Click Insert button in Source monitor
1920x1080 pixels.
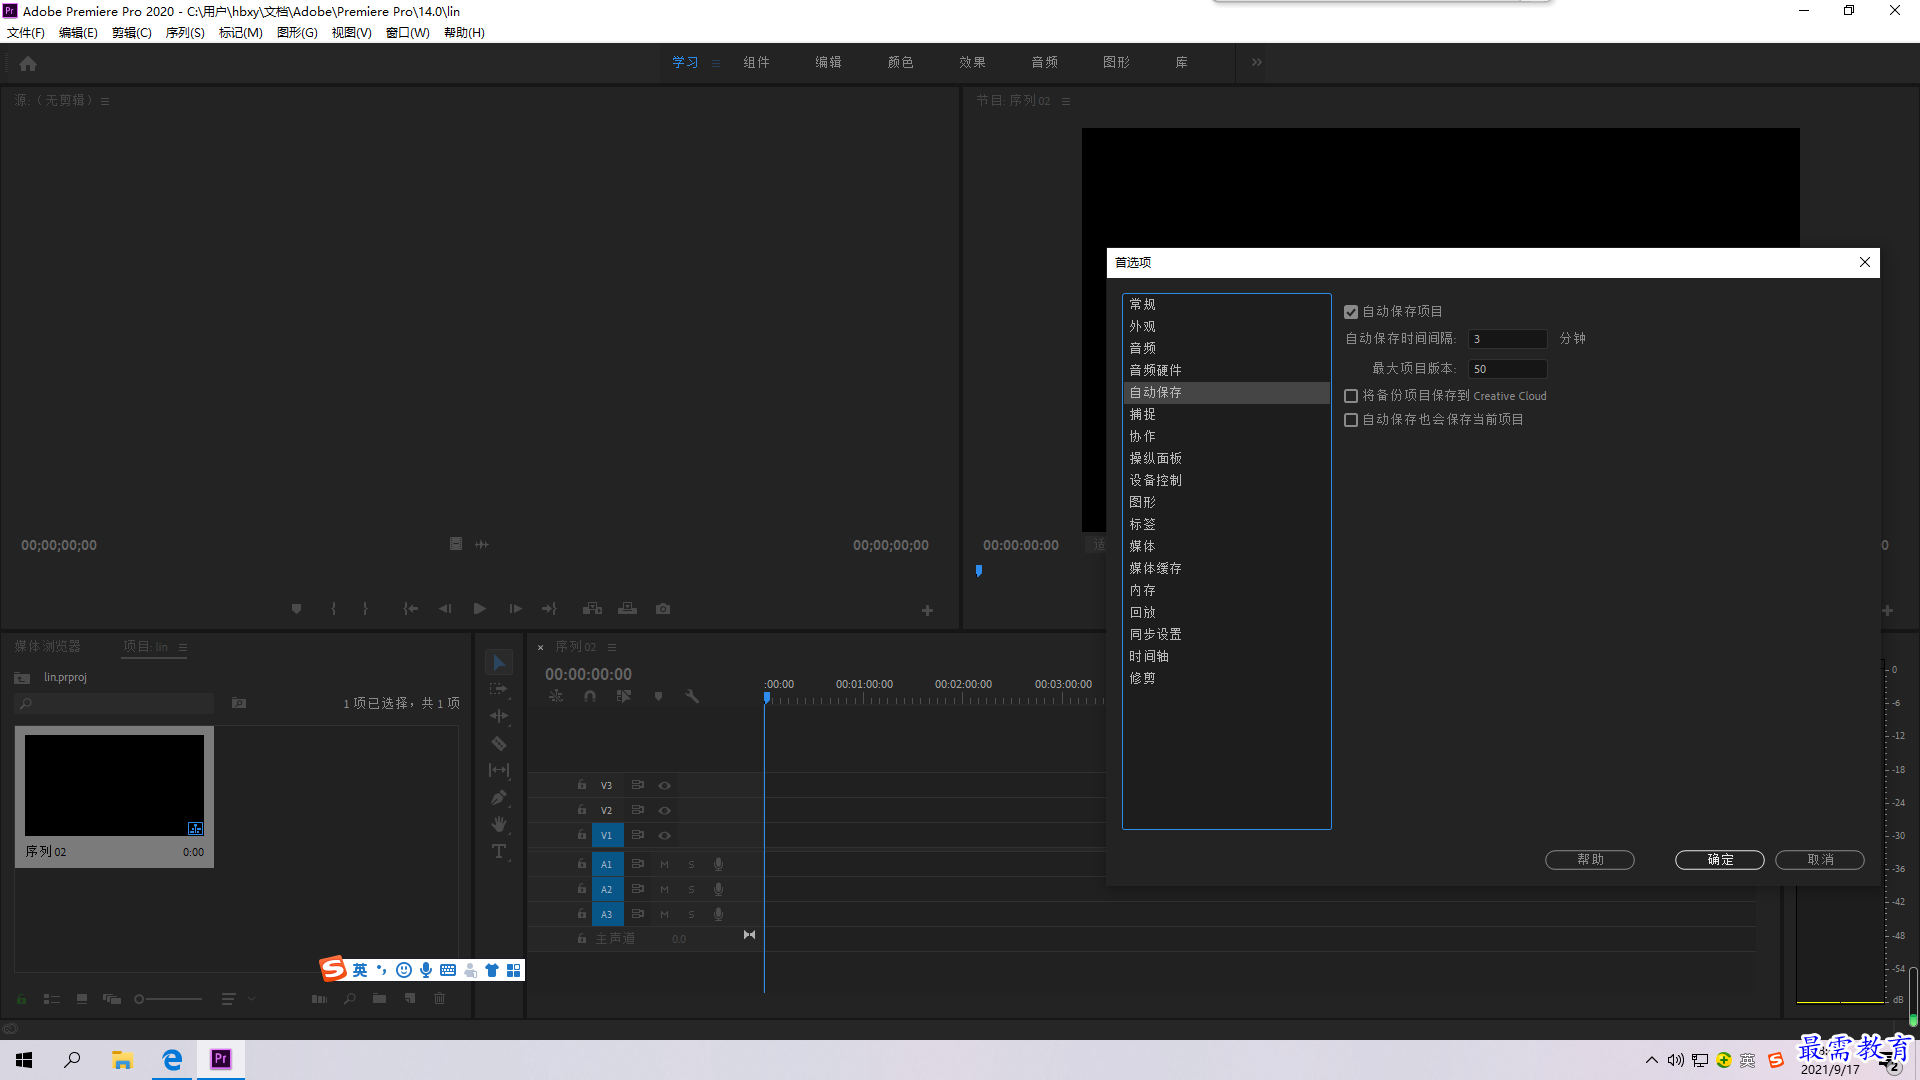(x=593, y=608)
